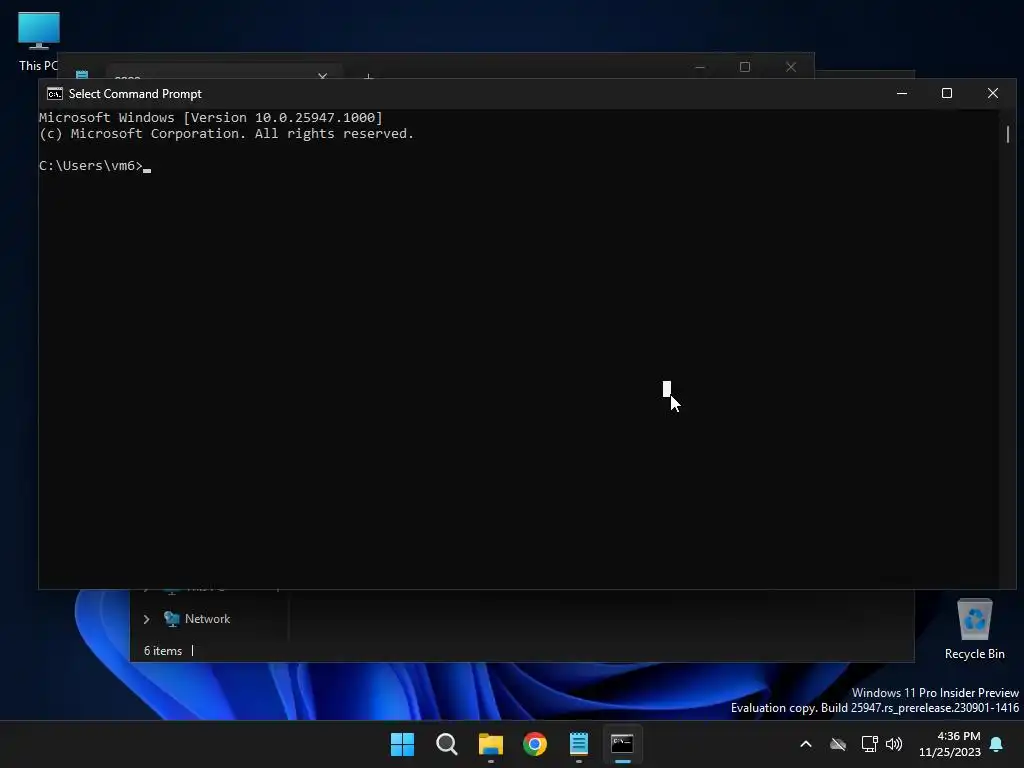Click the 'Select Command Prompt' title text

(x=135, y=94)
